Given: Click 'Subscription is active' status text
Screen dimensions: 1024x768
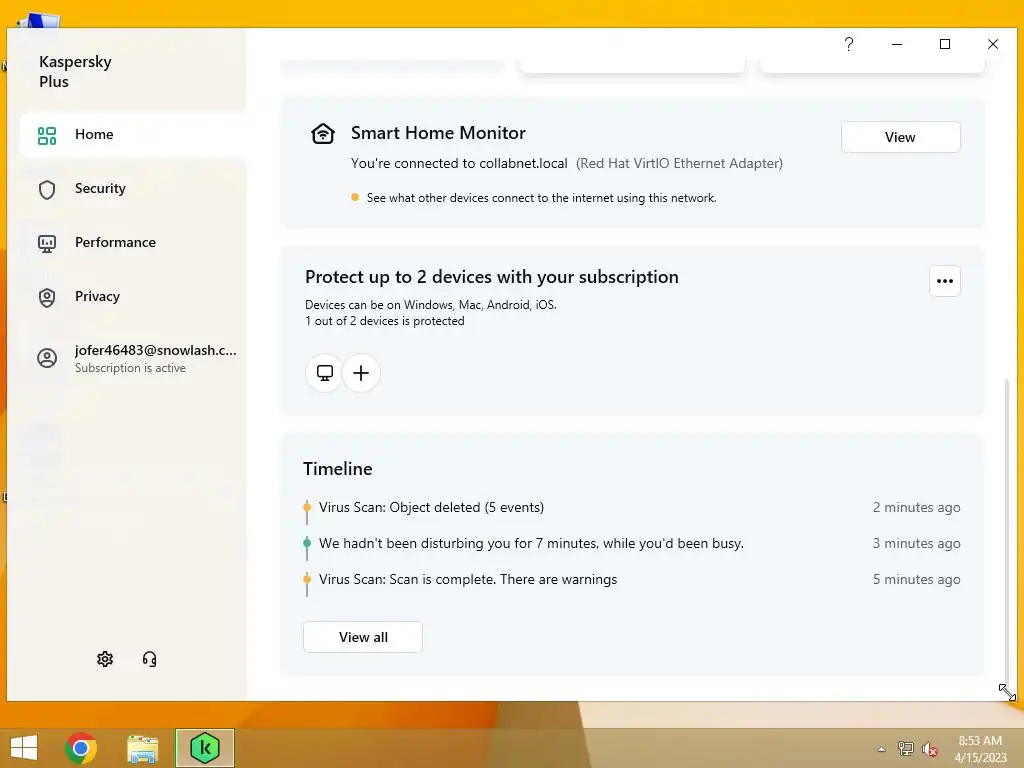Looking at the screenshot, I should 131,368.
